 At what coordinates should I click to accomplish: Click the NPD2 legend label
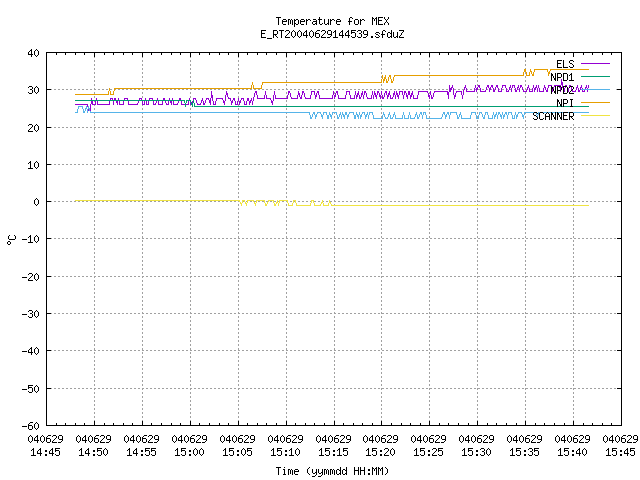(562, 90)
